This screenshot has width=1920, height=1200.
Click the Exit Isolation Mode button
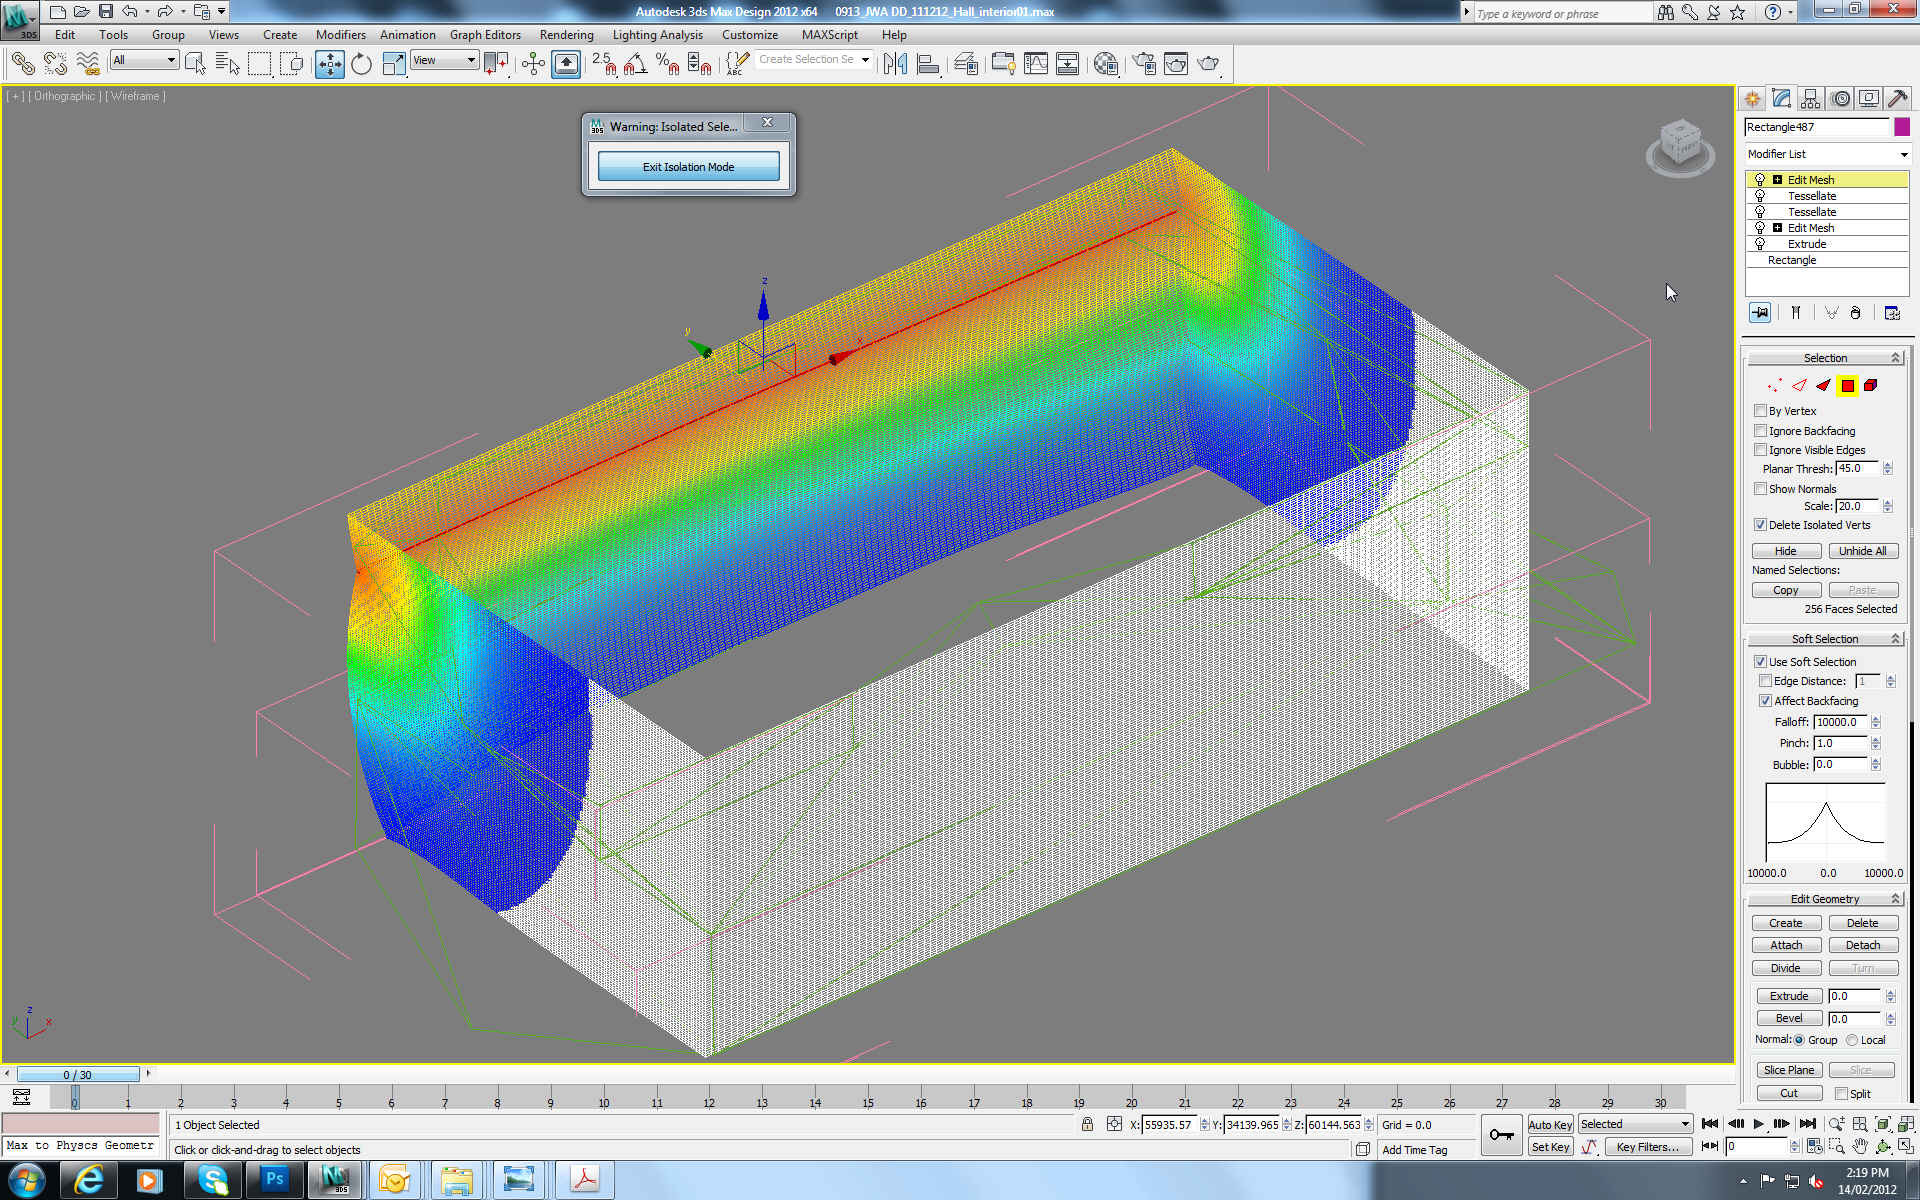click(x=689, y=167)
